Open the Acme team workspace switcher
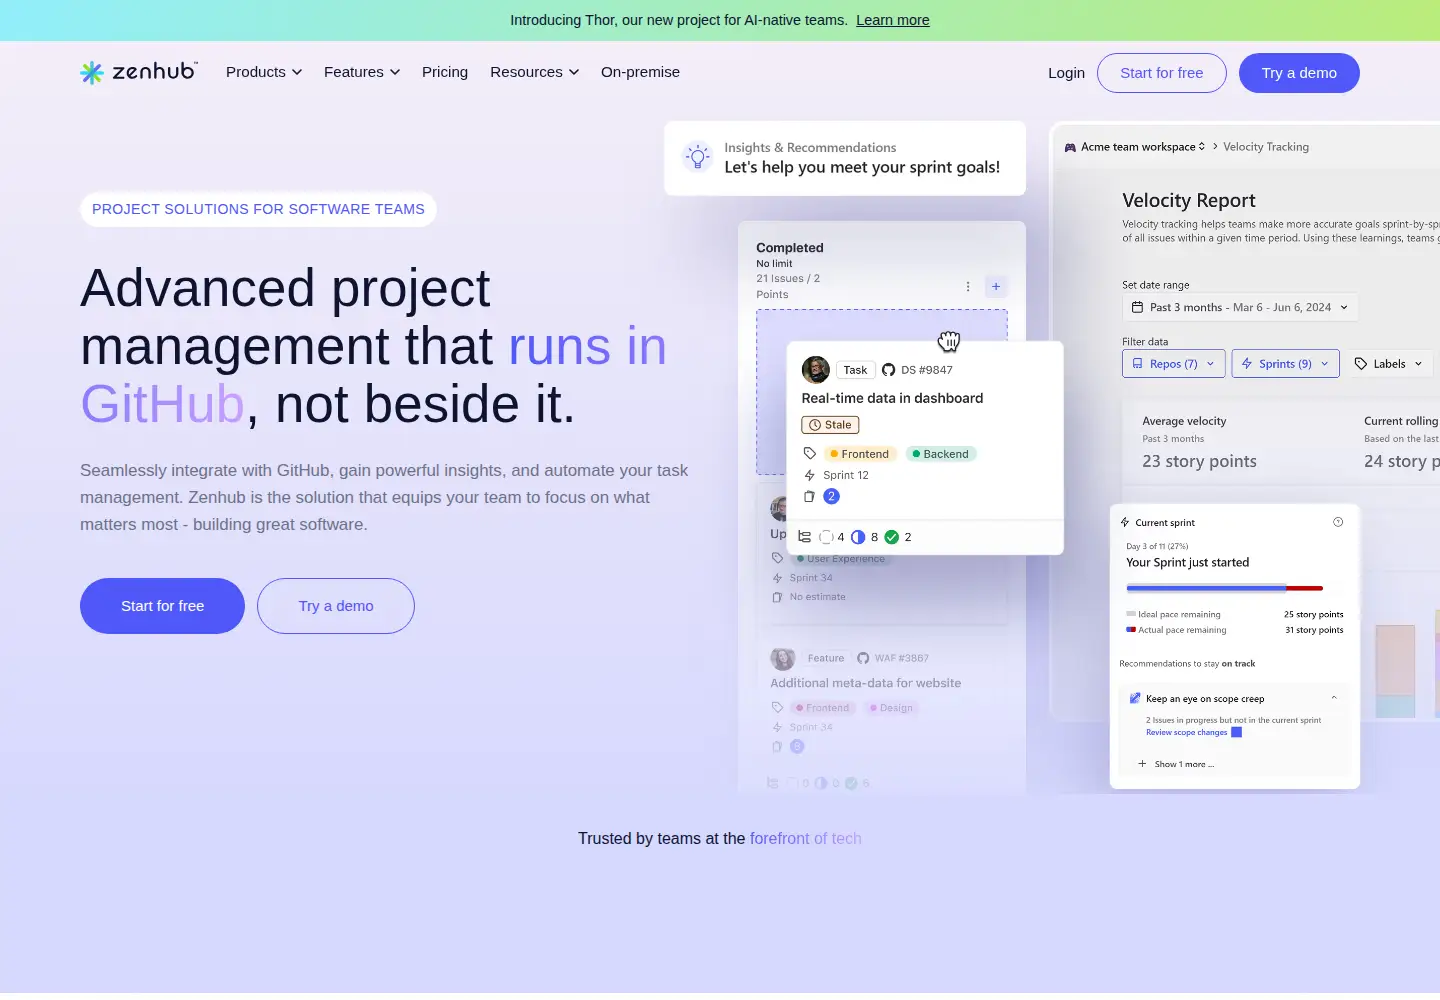 pyautogui.click(x=1135, y=147)
